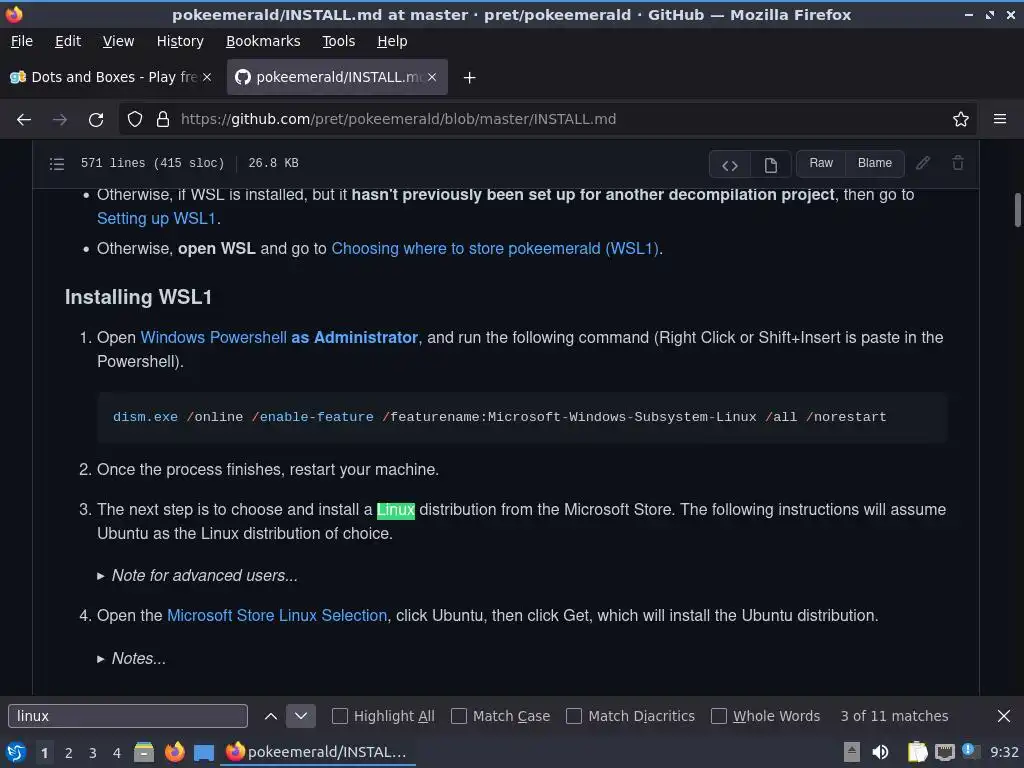Open the Edit menu

[68, 41]
